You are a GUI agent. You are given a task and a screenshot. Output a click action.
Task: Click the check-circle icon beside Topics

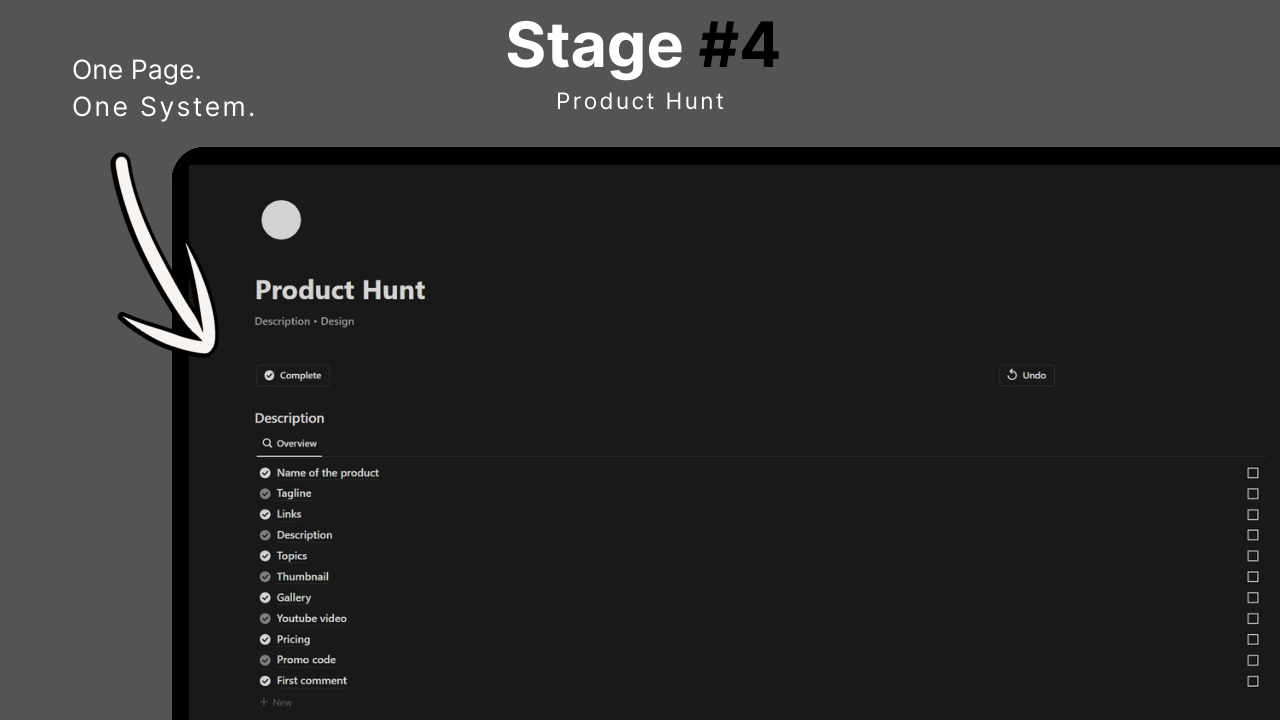pyautogui.click(x=265, y=556)
